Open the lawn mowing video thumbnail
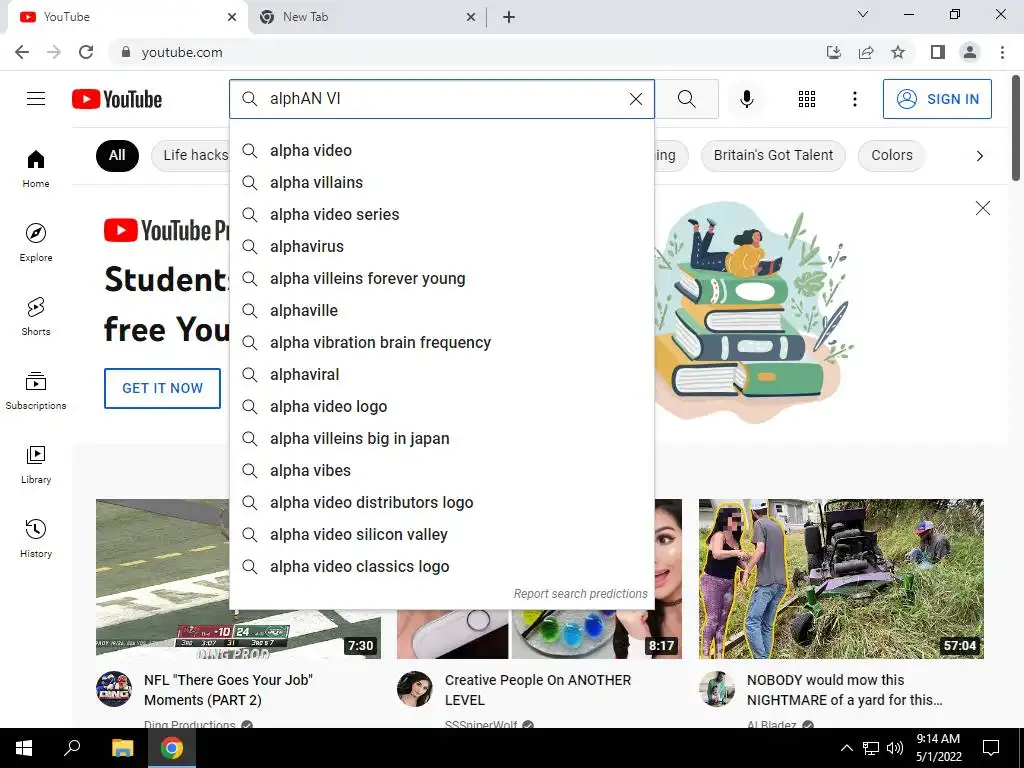 click(x=841, y=579)
